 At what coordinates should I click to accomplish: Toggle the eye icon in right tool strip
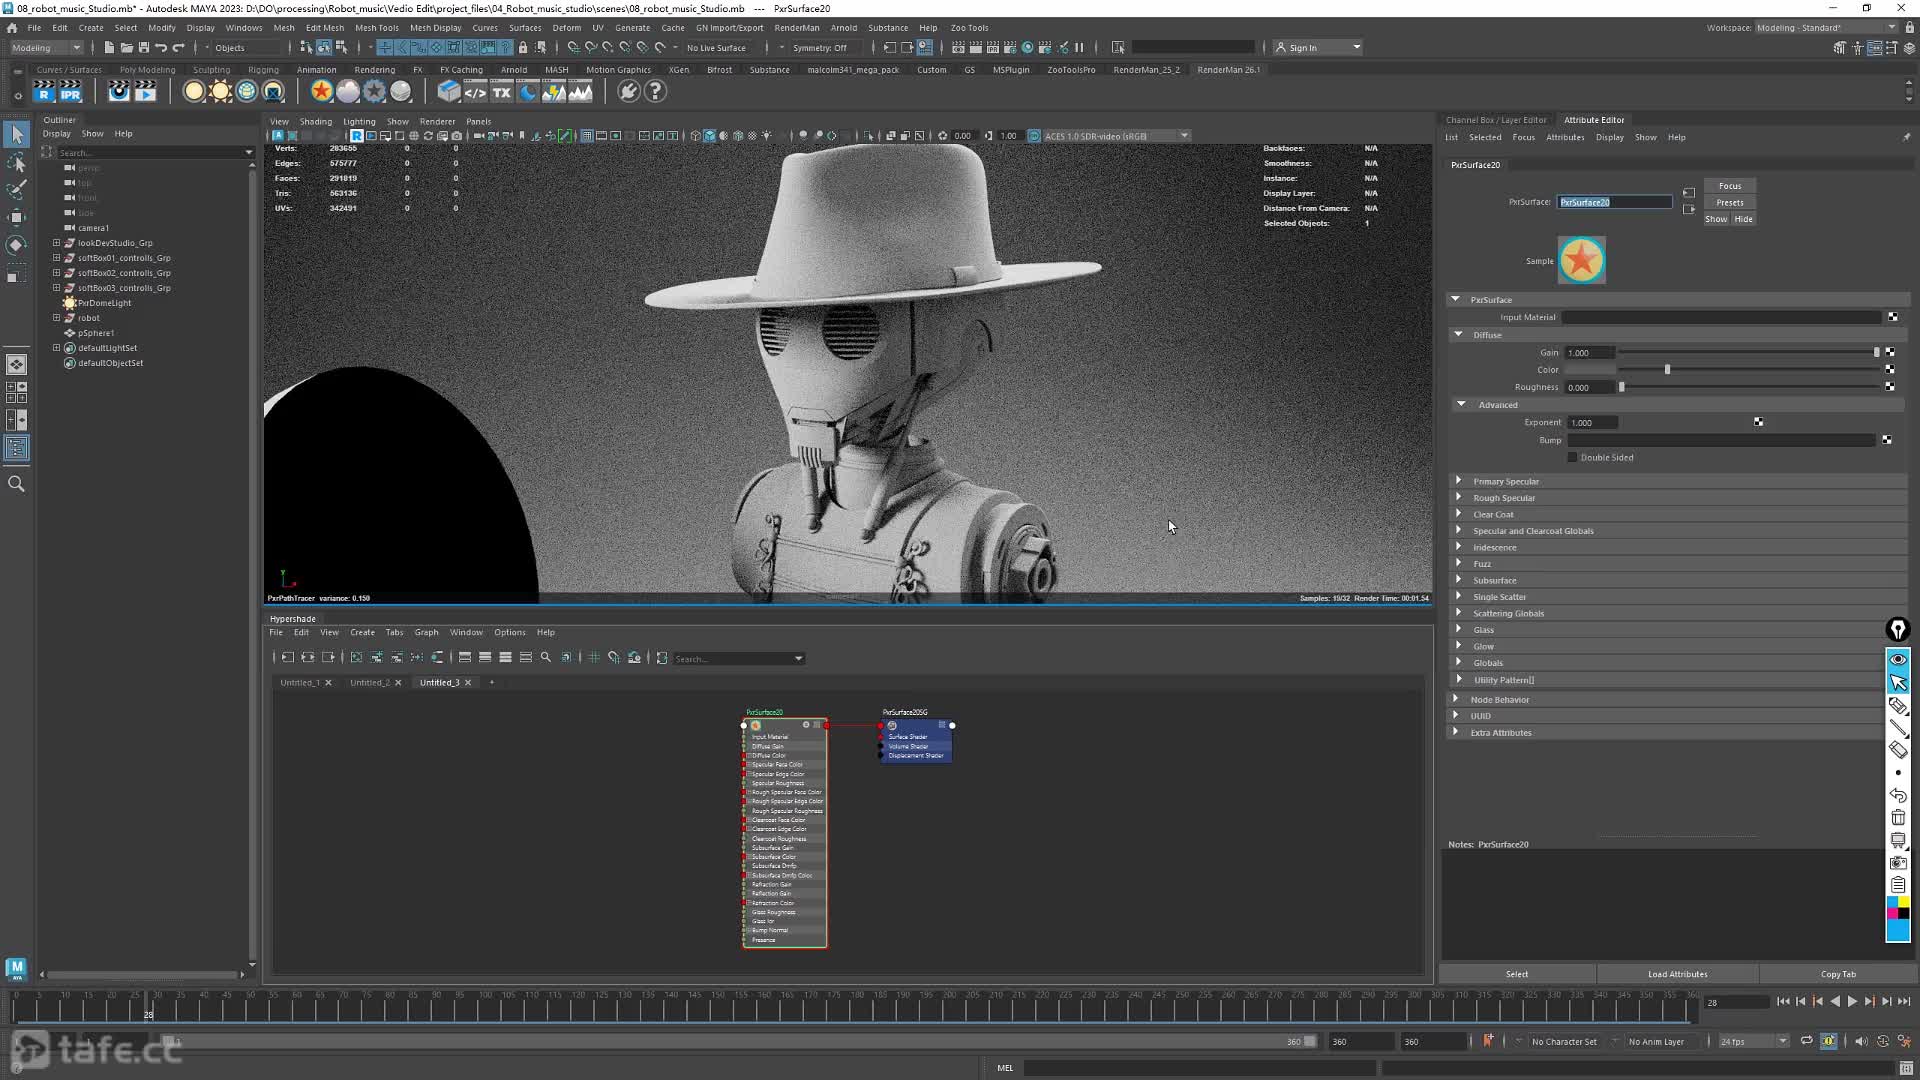pyautogui.click(x=1898, y=660)
